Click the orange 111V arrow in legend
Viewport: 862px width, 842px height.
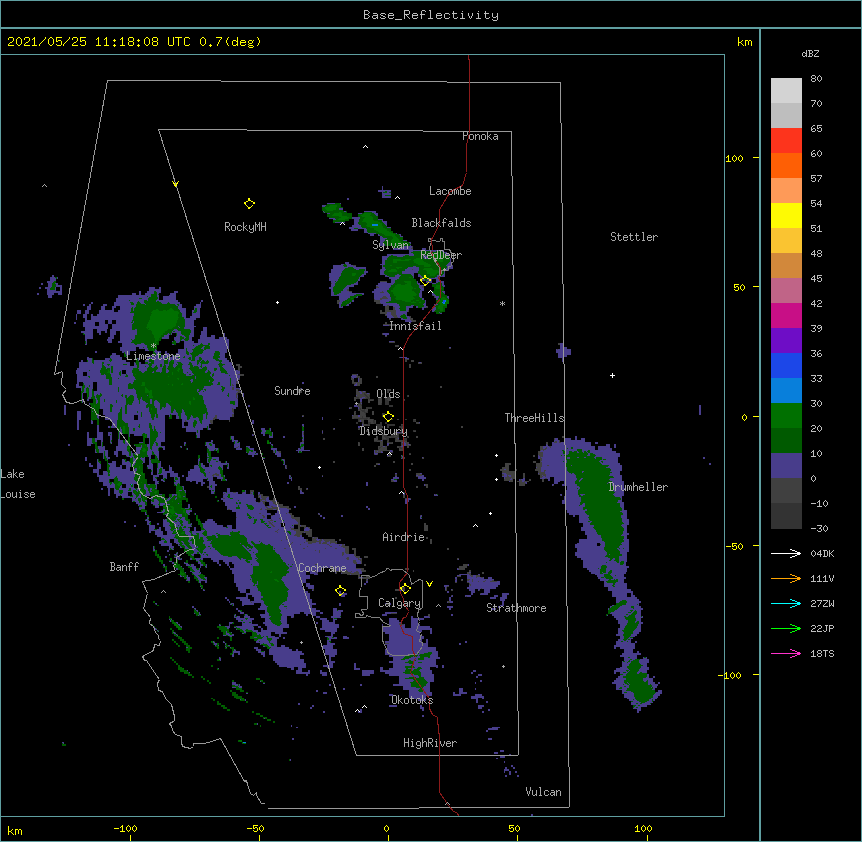click(786, 578)
